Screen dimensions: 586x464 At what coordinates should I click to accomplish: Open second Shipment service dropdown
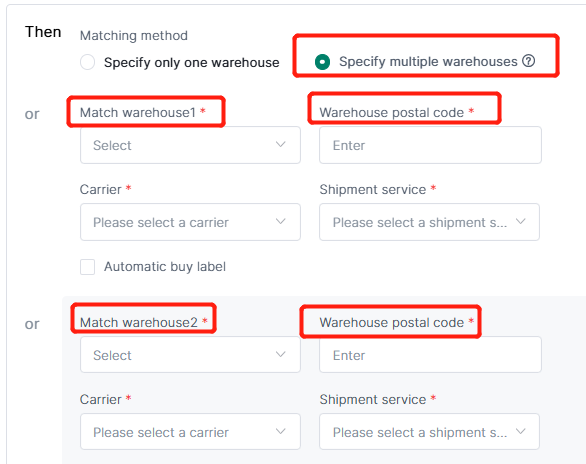[x=429, y=431]
